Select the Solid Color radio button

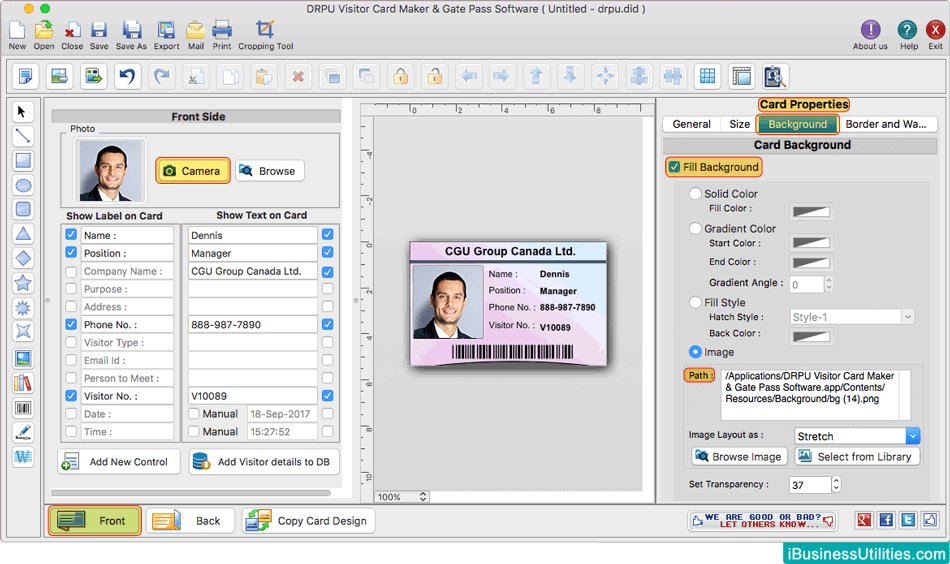click(x=695, y=193)
